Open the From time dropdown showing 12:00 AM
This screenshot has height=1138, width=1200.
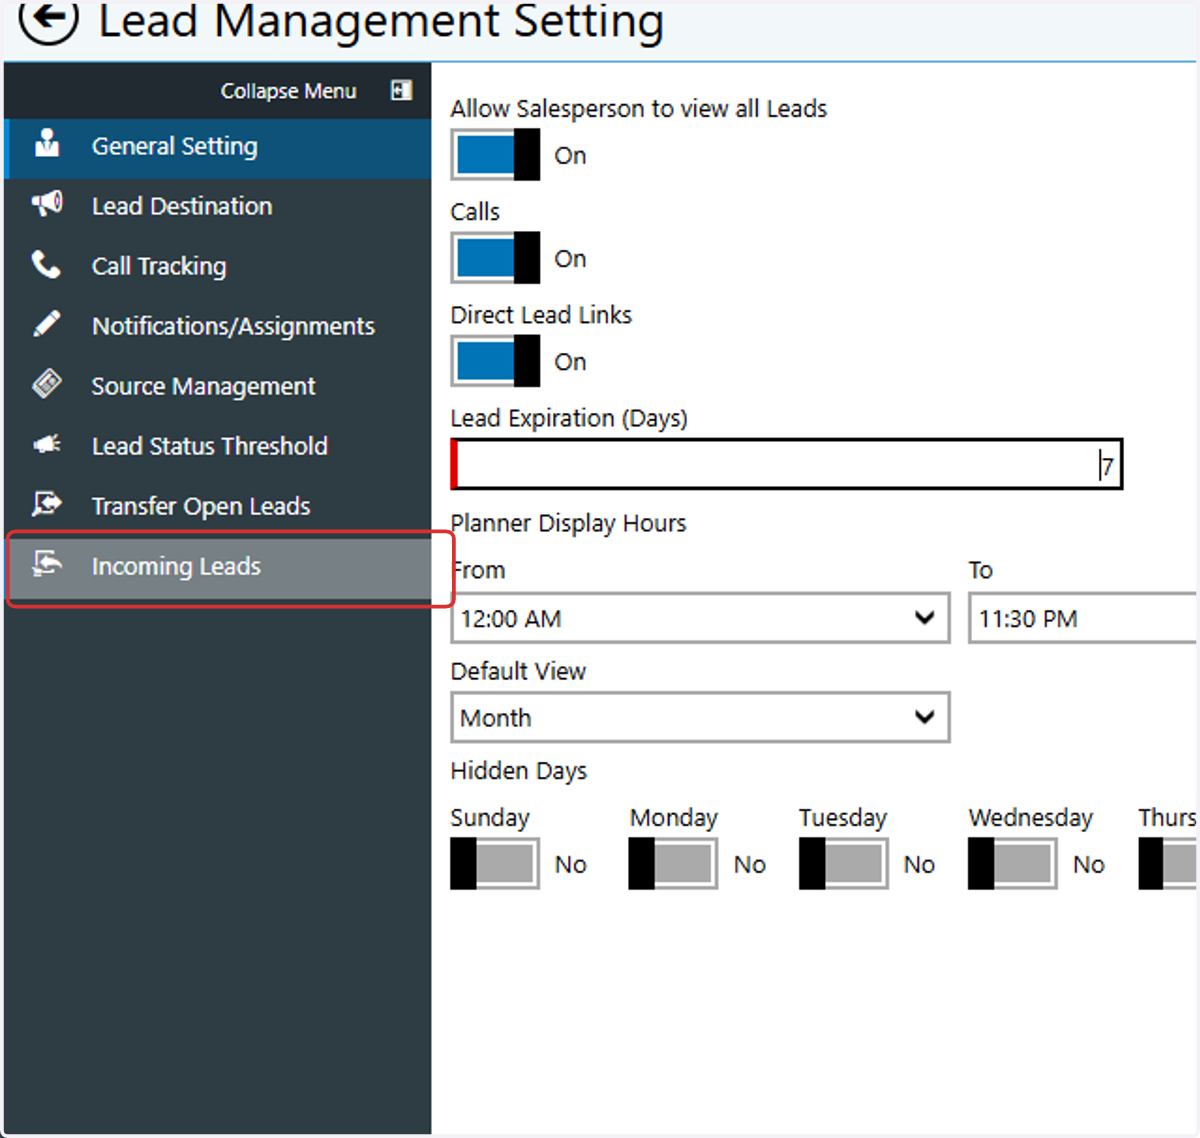700,618
